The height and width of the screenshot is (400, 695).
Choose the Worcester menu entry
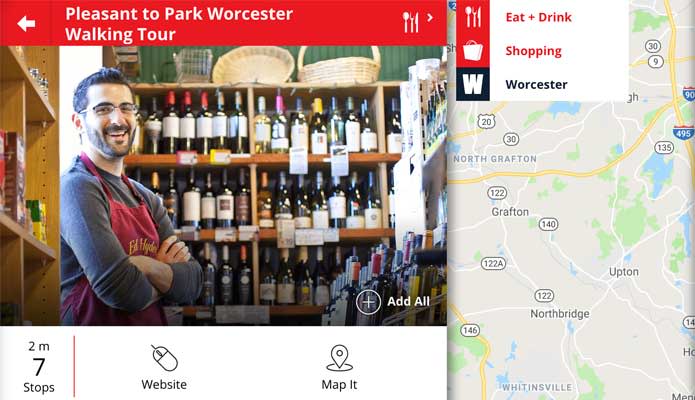pos(536,84)
